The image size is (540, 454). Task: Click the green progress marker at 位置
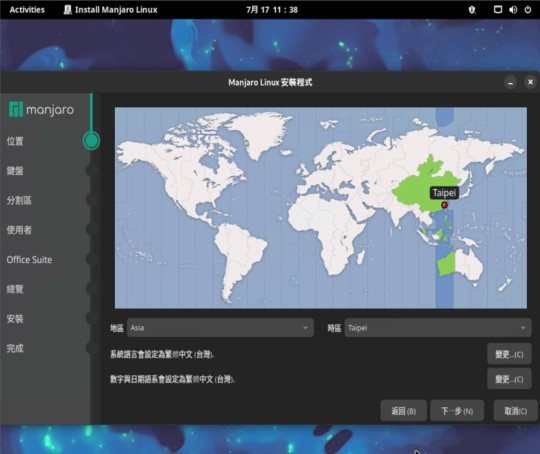pyautogui.click(x=91, y=141)
